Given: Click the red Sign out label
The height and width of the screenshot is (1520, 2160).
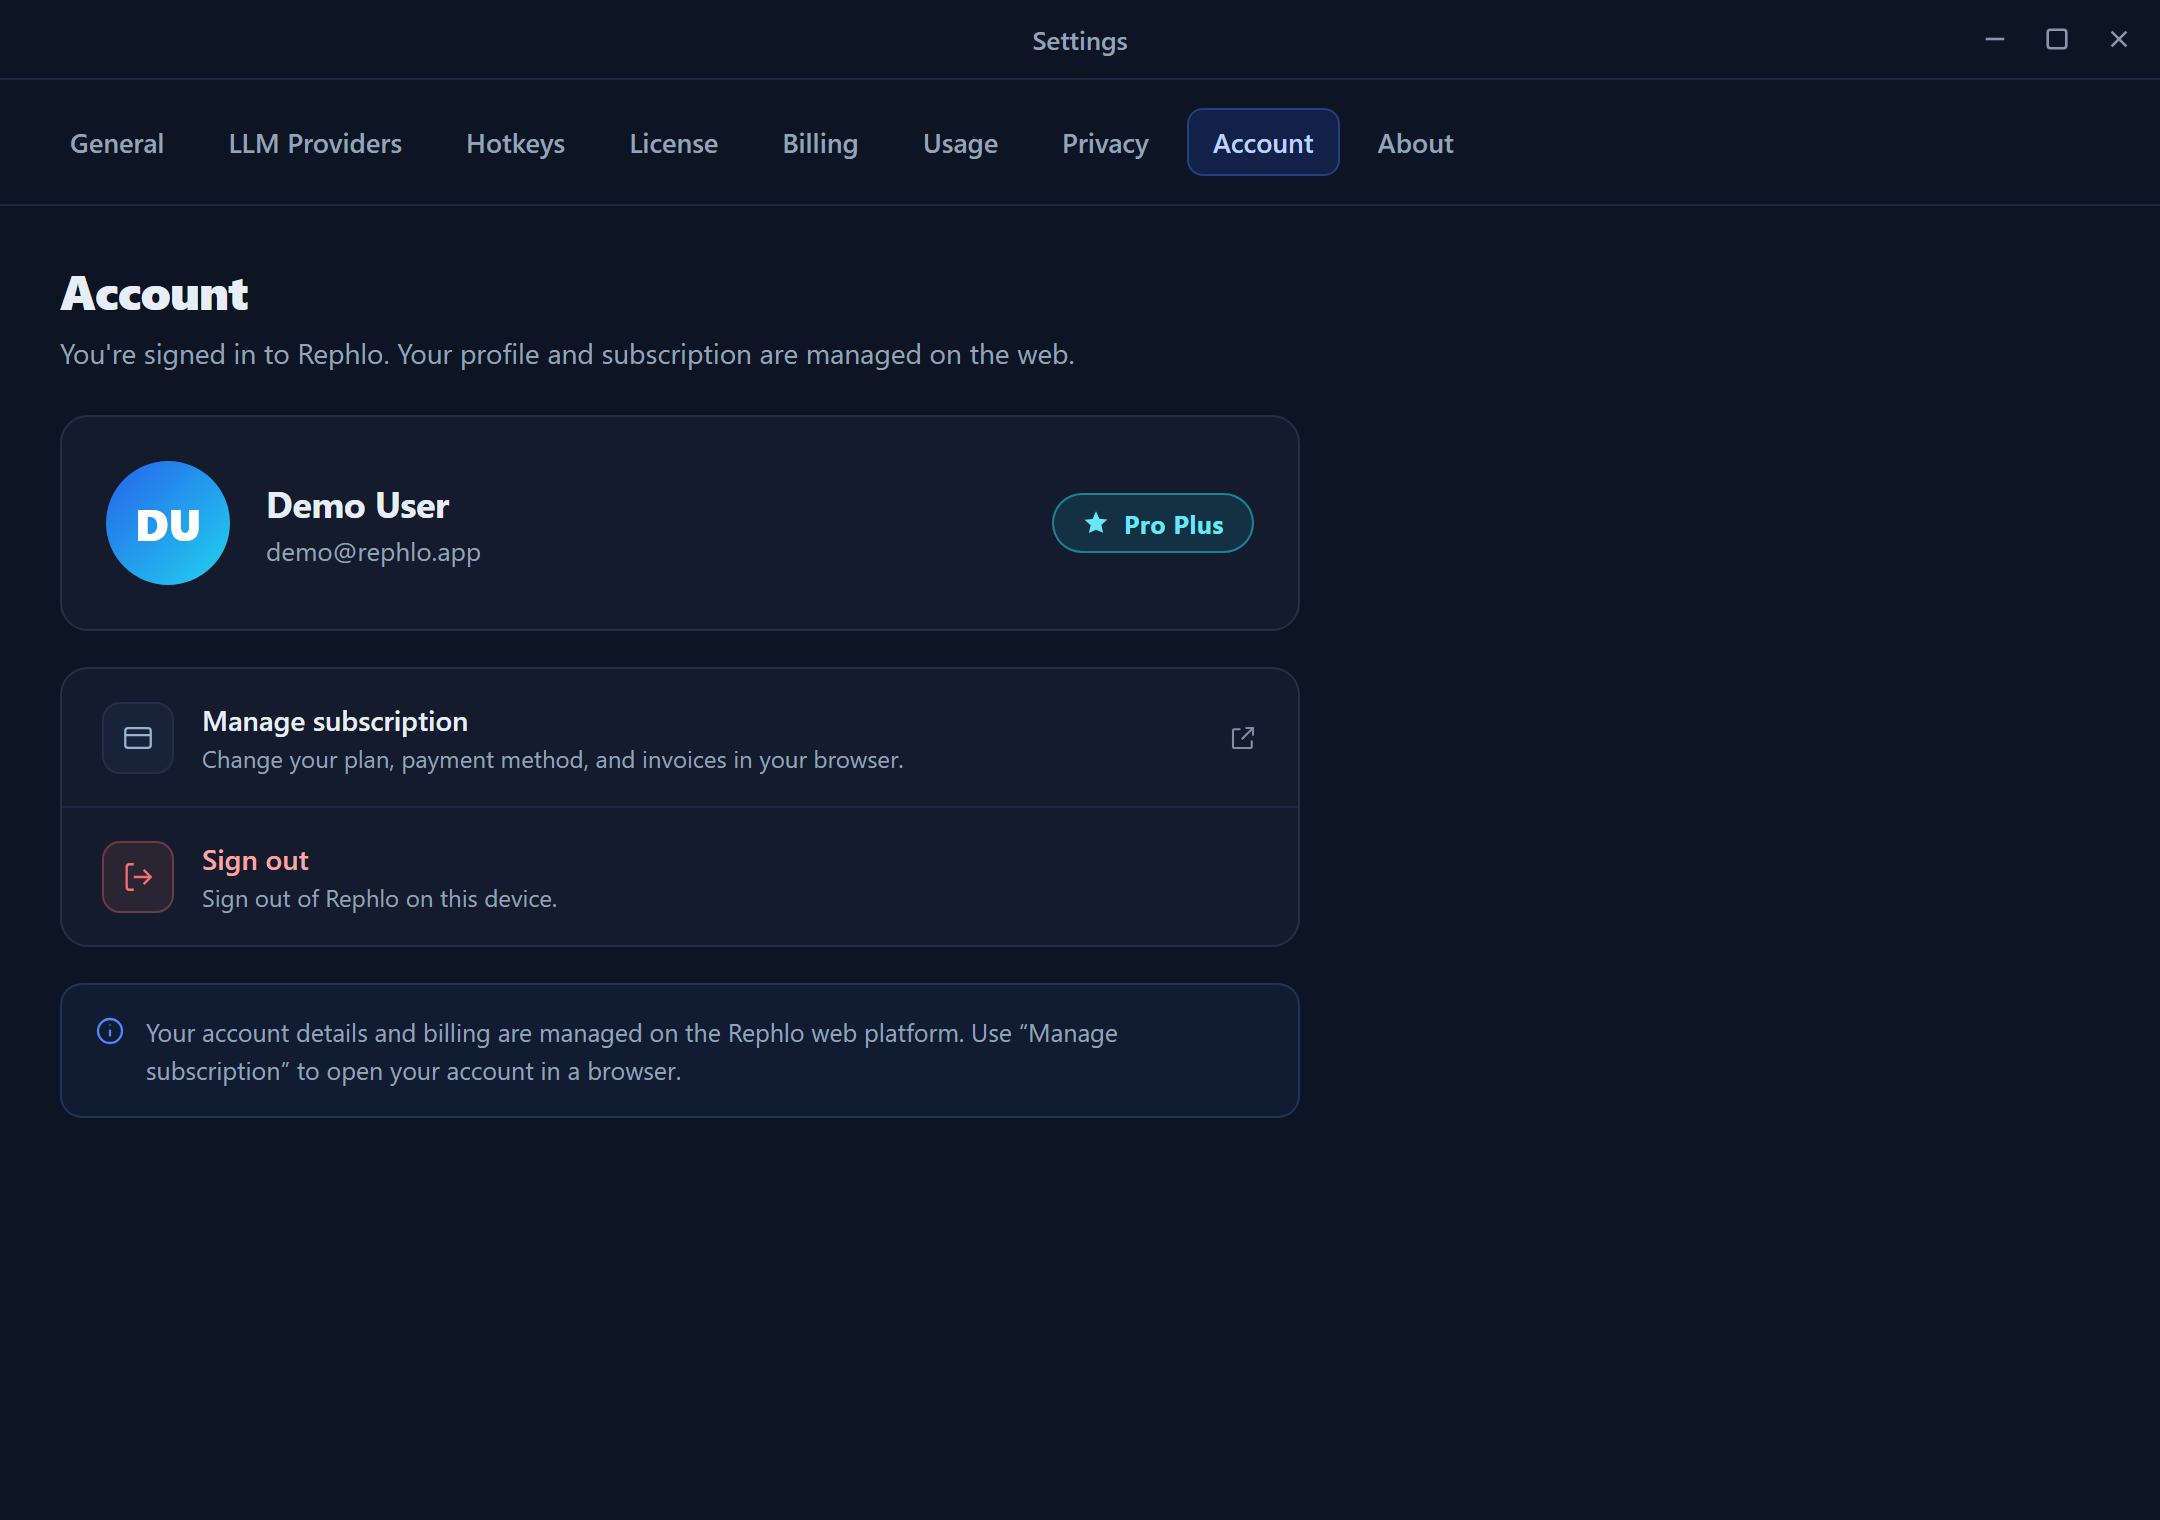Looking at the screenshot, I should 255,860.
